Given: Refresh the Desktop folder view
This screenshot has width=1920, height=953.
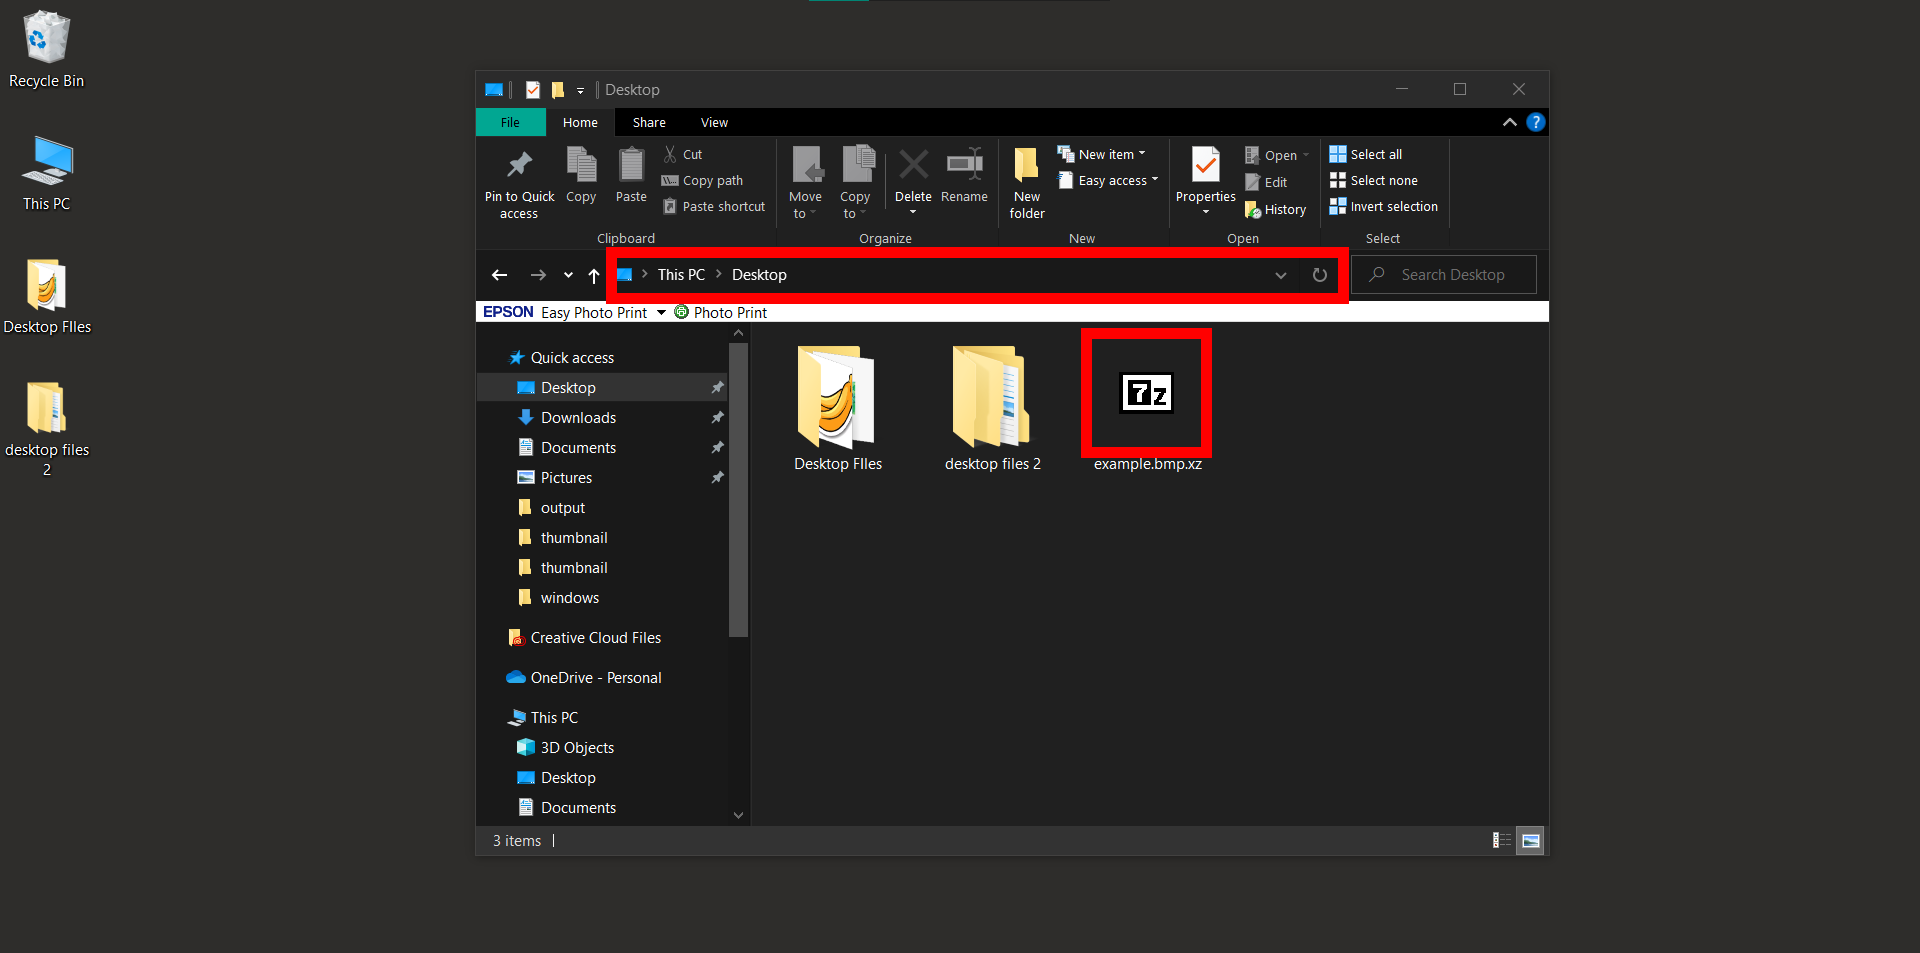Looking at the screenshot, I should click(x=1319, y=274).
